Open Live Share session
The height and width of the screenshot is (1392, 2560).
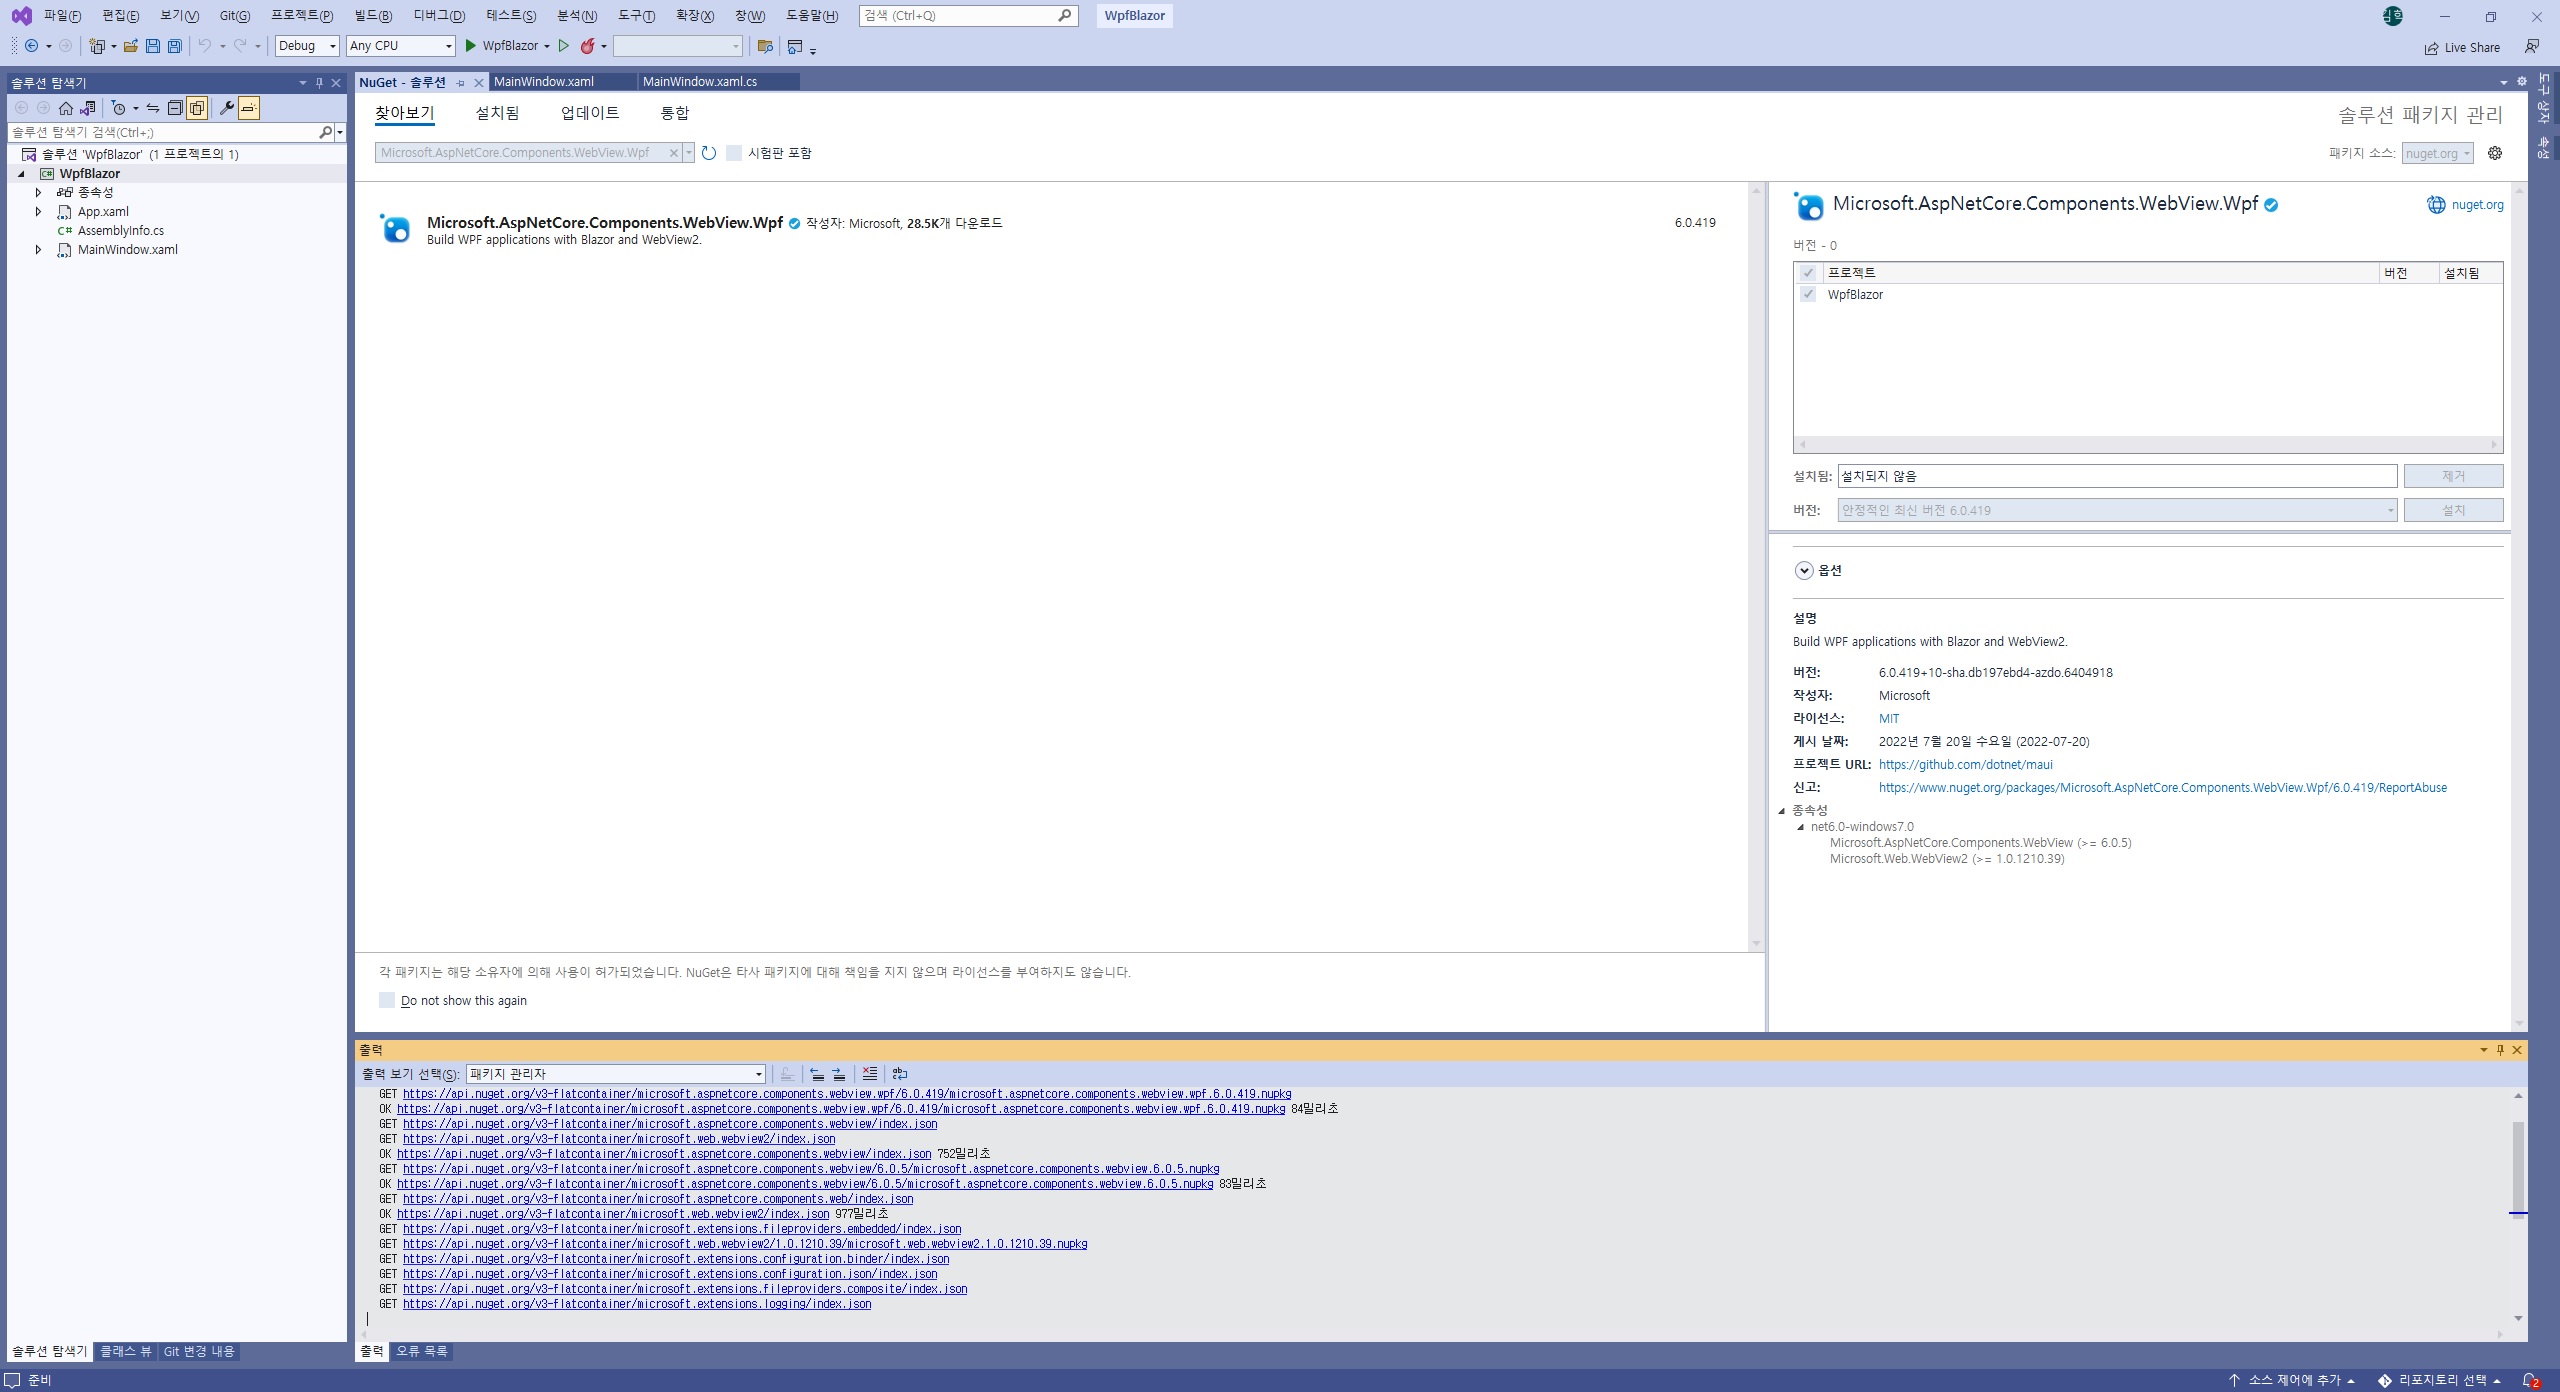click(2462, 48)
